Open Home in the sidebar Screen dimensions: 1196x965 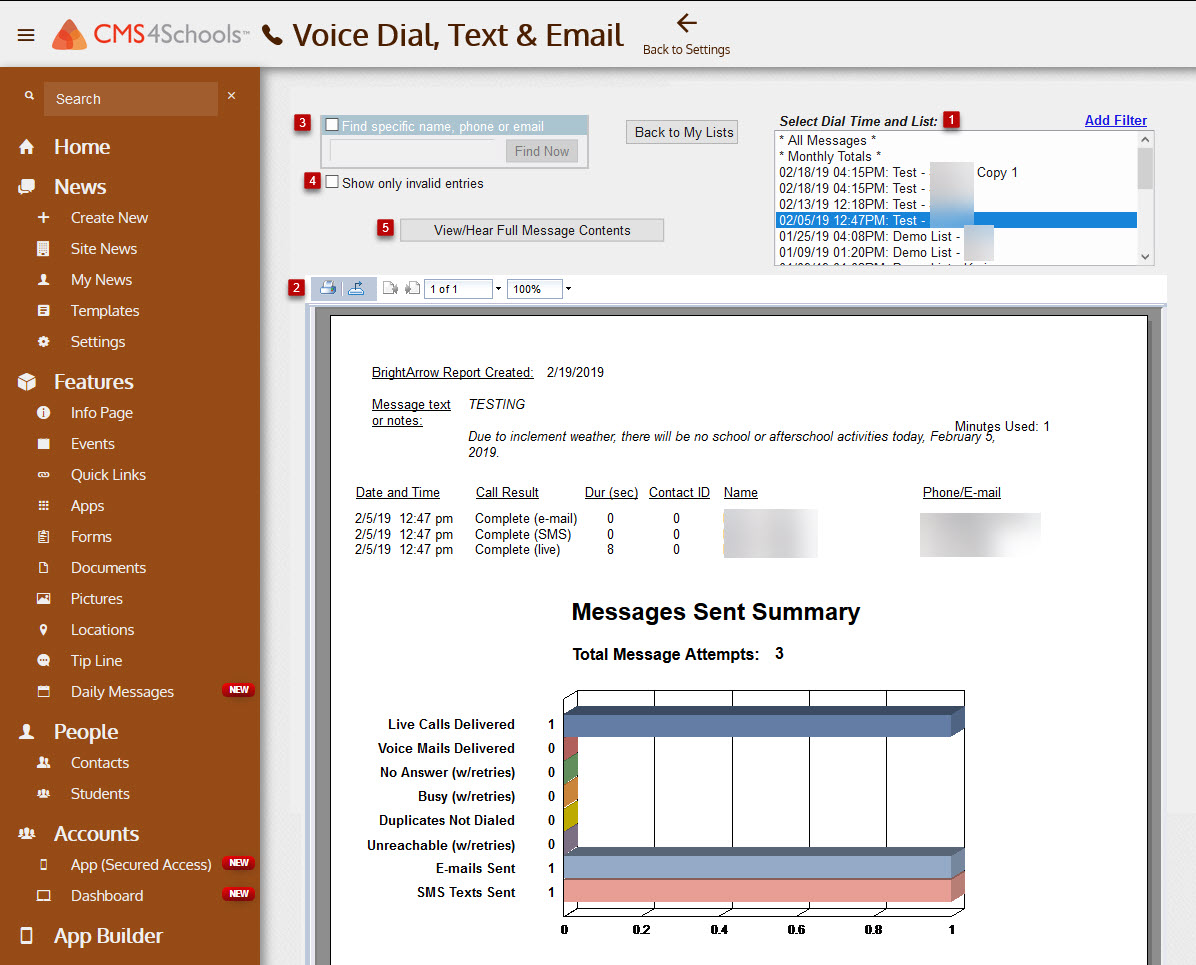[82, 146]
